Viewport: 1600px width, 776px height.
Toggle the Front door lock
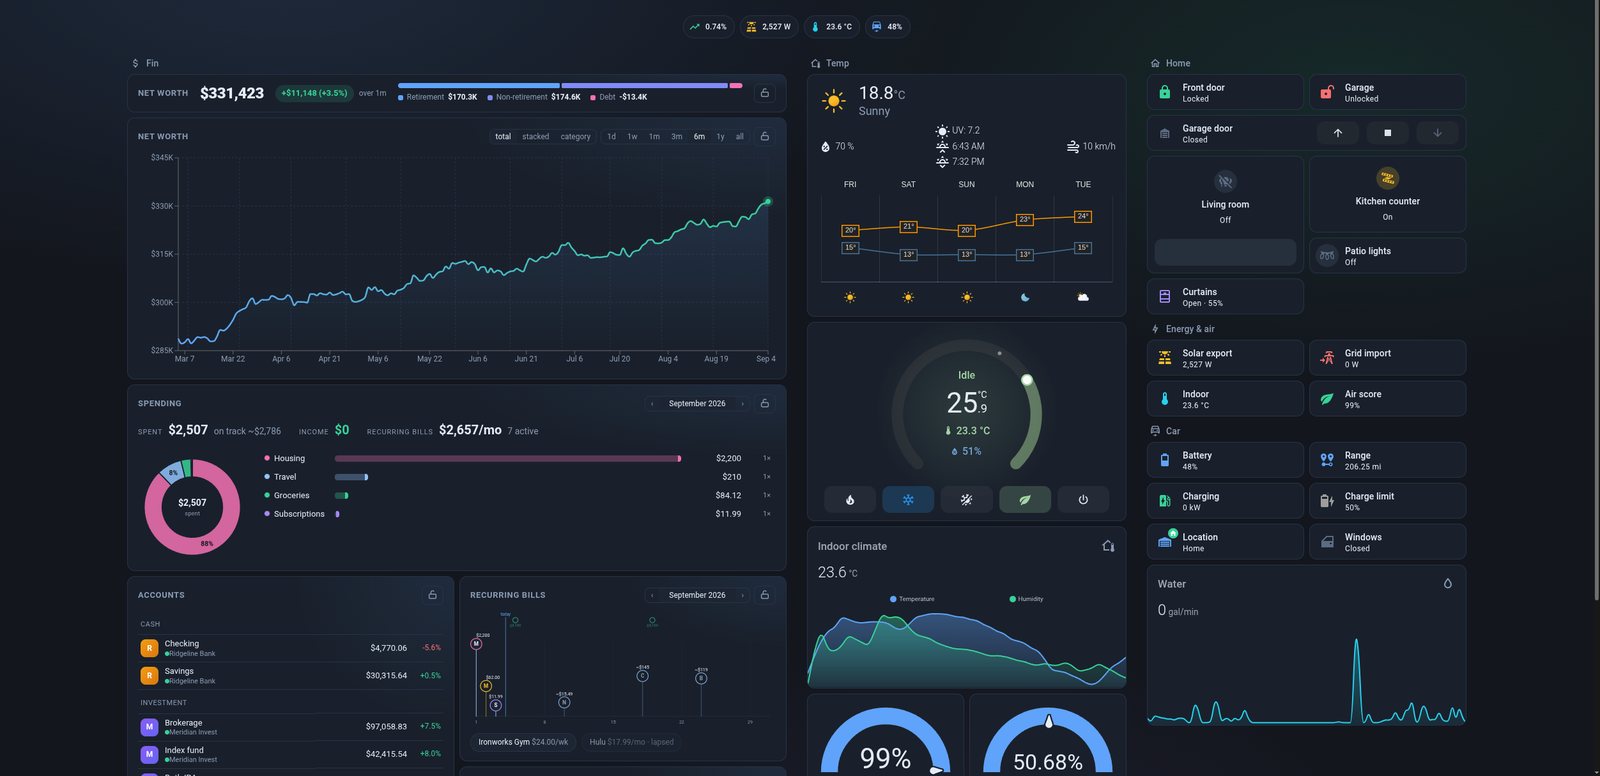(1225, 92)
